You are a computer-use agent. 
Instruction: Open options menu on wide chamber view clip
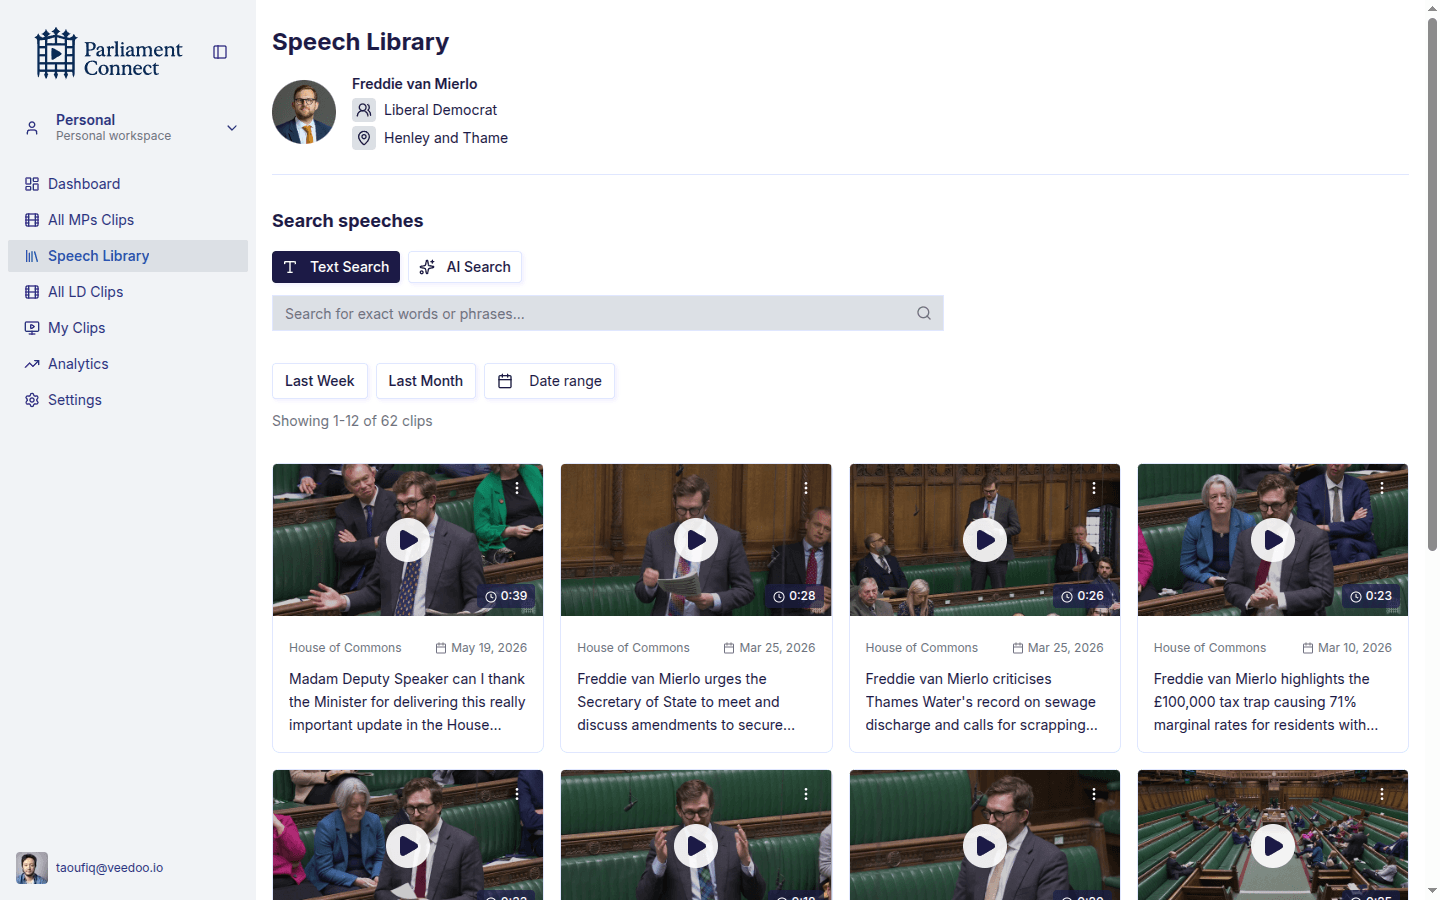tap(1382, 794)
